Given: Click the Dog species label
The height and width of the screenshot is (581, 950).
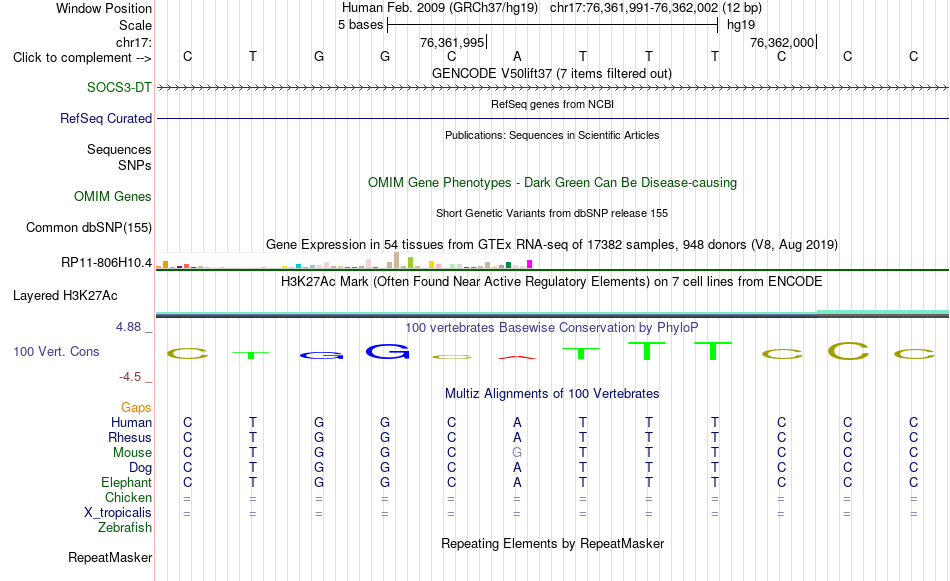Looking at the screenshot, I should pyautogui.click(x=141, y=467).
